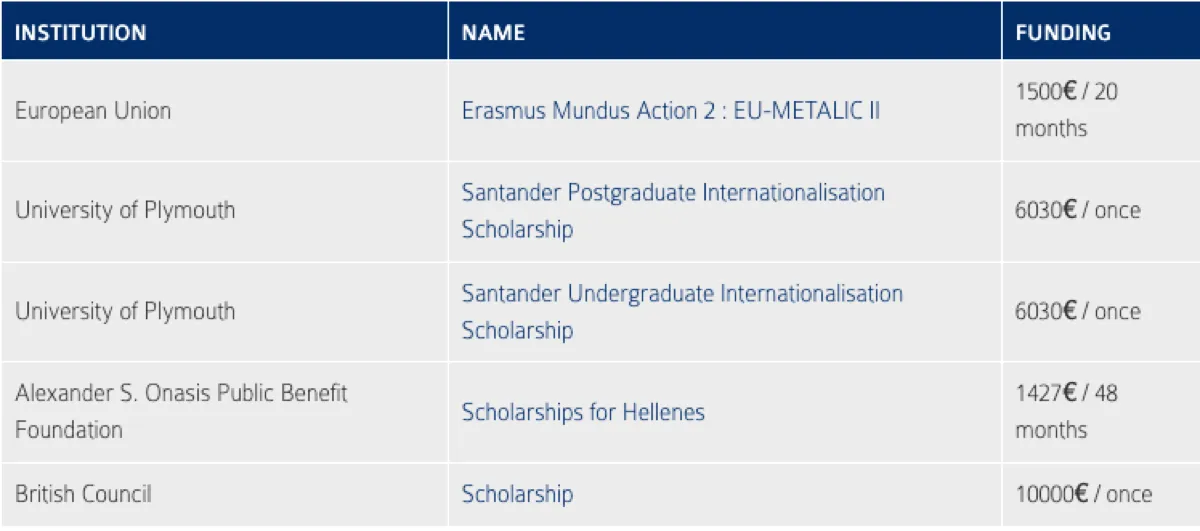
Task: Open Erasmus Mundus Action 2 : EU-METALIC II link
Action: coord(670,110)
